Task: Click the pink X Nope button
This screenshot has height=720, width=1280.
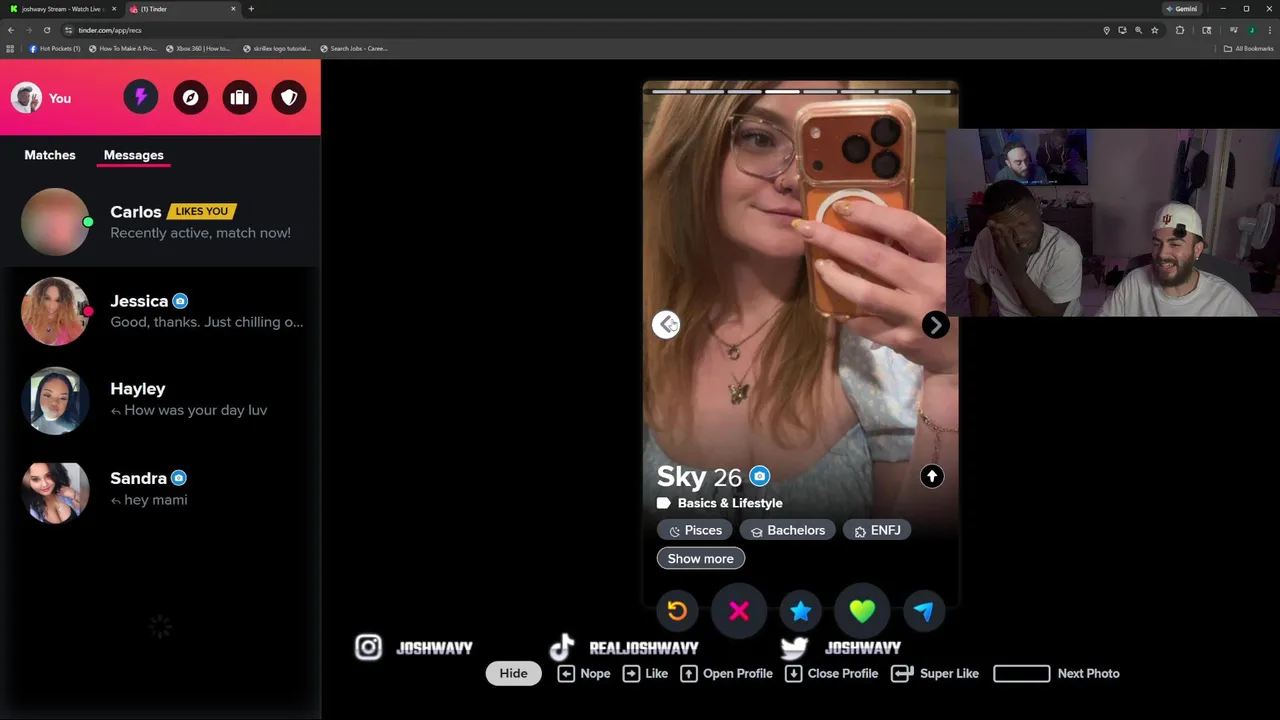Action: coord(739,611)
